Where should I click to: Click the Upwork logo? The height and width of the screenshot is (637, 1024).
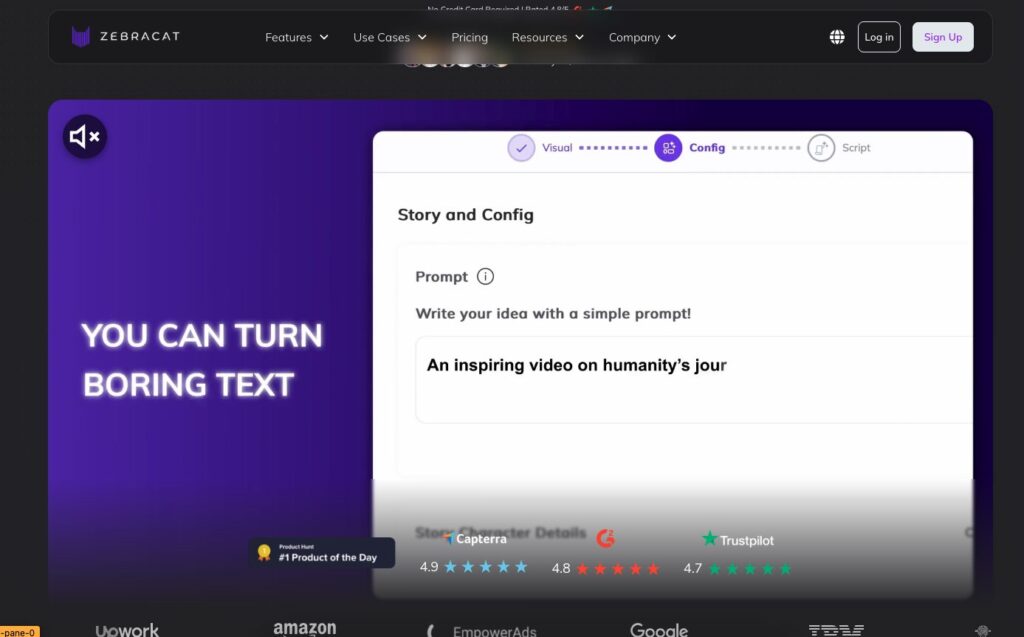127,630
